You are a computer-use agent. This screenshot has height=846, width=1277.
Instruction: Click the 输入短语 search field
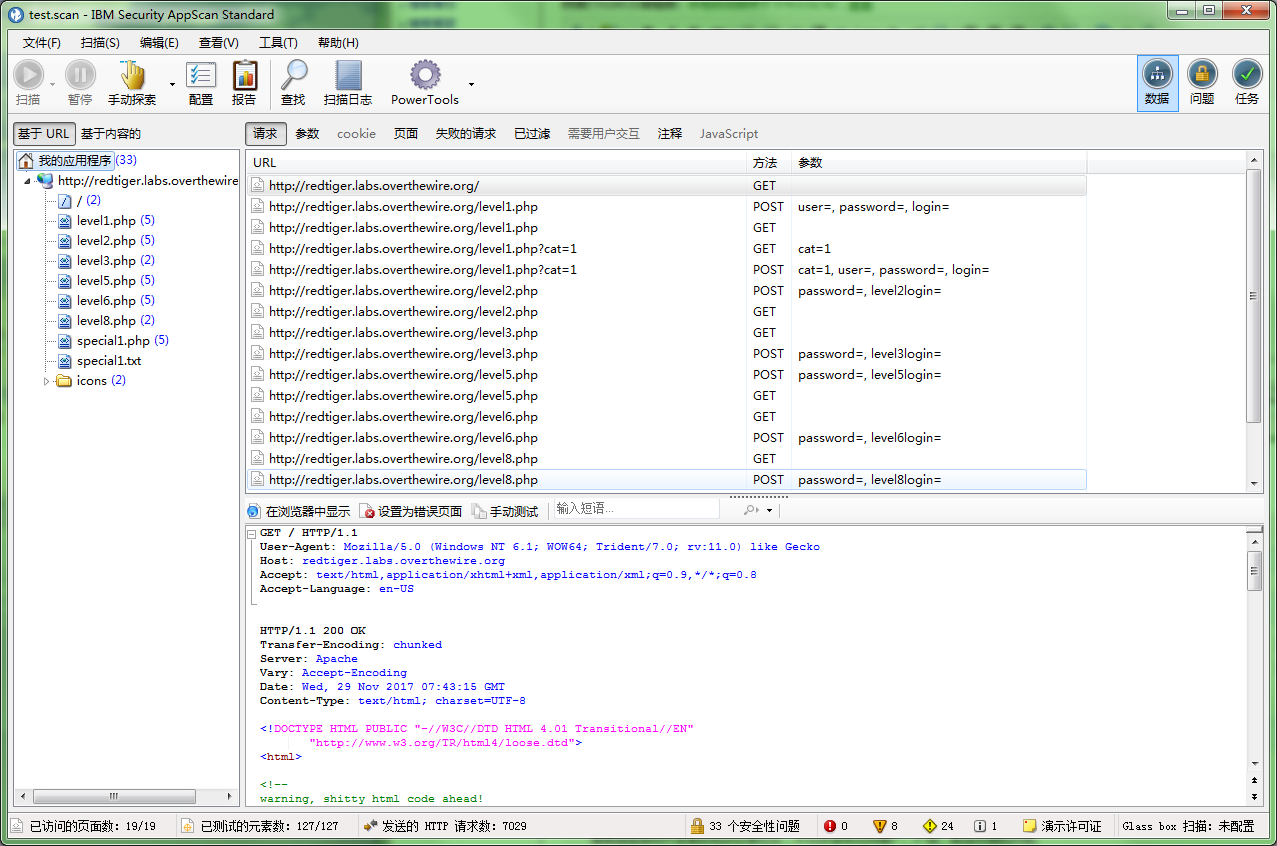pos(635,509)
